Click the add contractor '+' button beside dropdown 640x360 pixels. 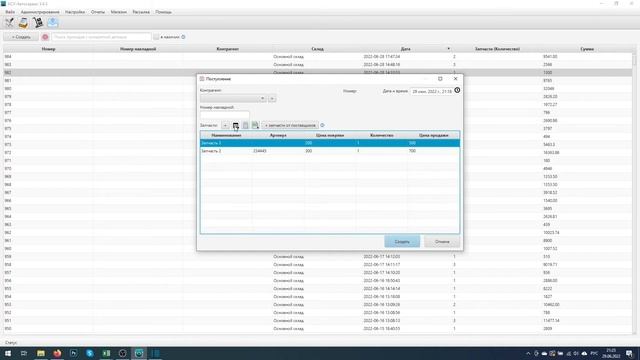272,98
